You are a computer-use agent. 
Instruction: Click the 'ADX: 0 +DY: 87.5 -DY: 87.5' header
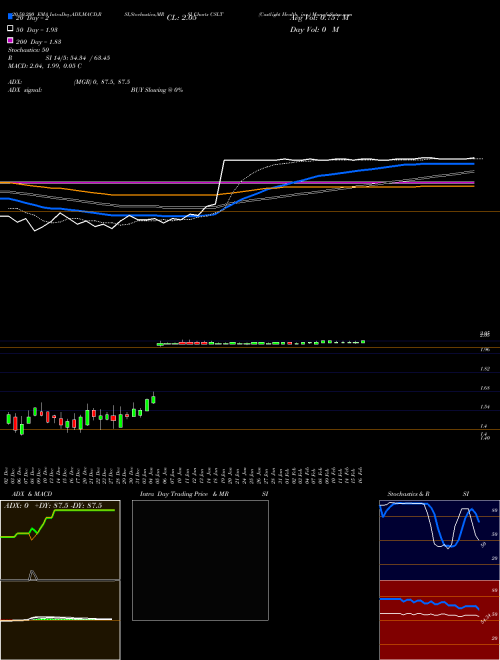click(x=53, y=506)
